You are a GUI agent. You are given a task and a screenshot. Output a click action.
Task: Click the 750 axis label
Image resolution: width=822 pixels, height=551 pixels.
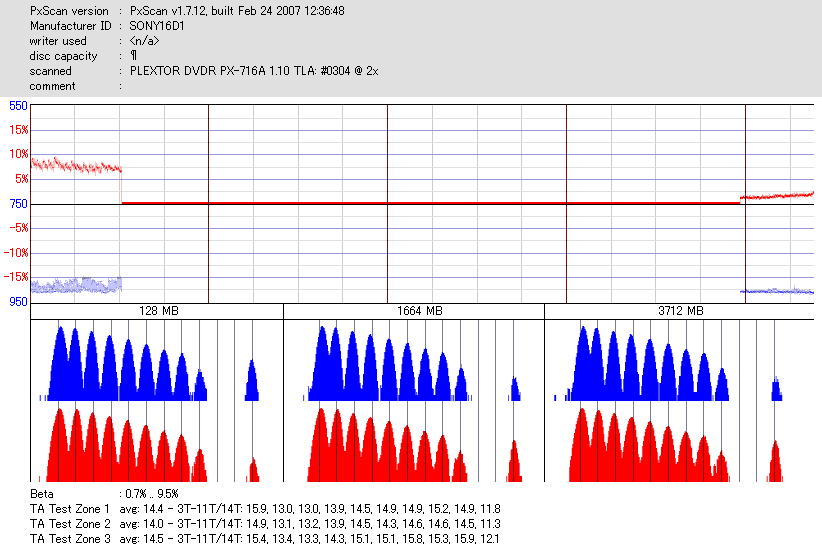pyautogui.click(x=18, y=203)
